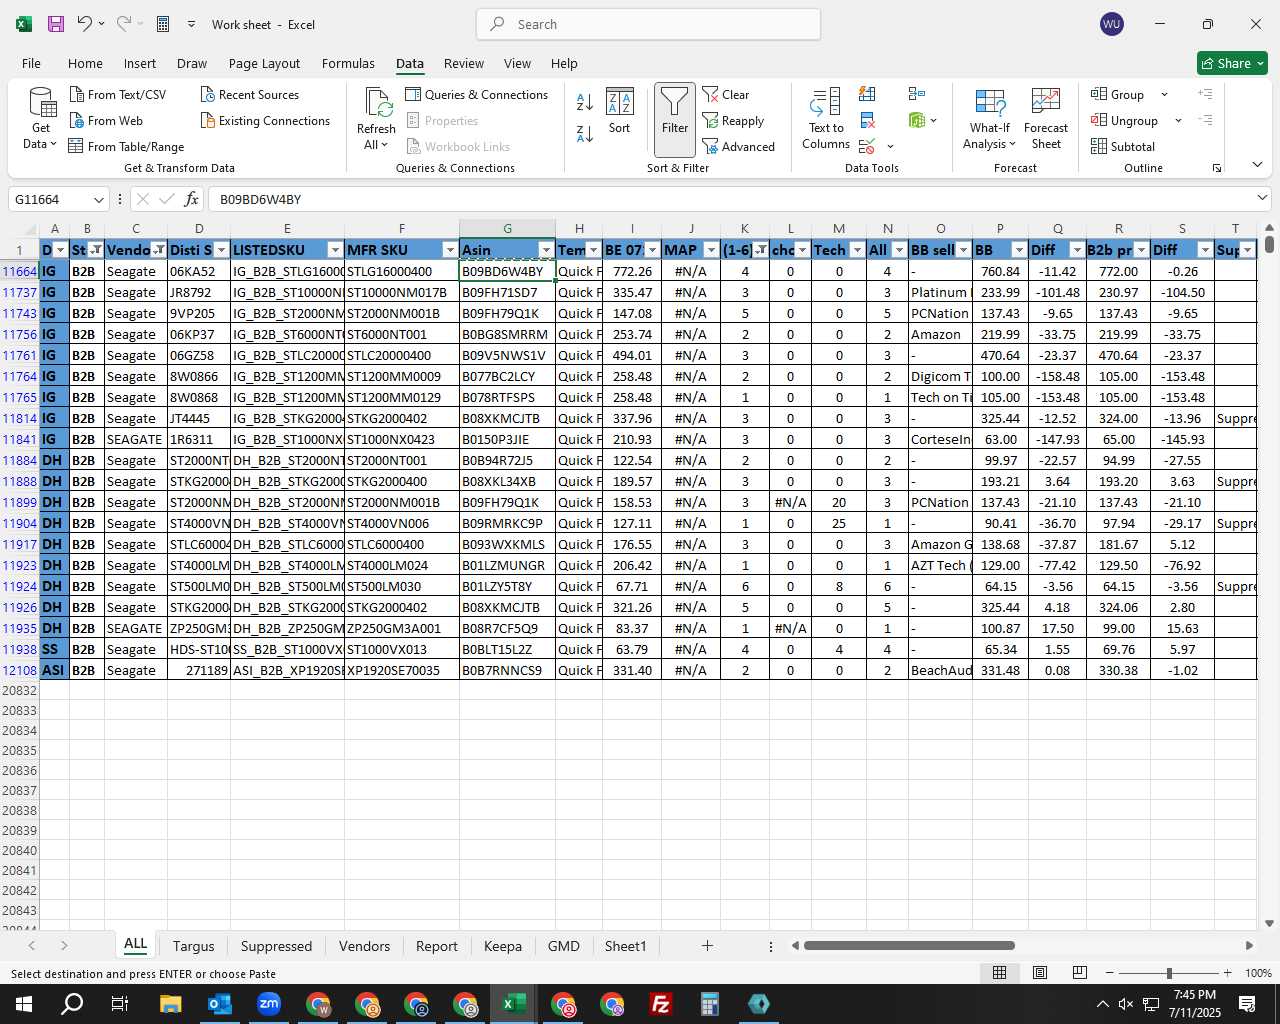This screenshot has width=1280, height=1024.
Task: Open Zoom from the taskbar
Action: (x=269, y=1004)
